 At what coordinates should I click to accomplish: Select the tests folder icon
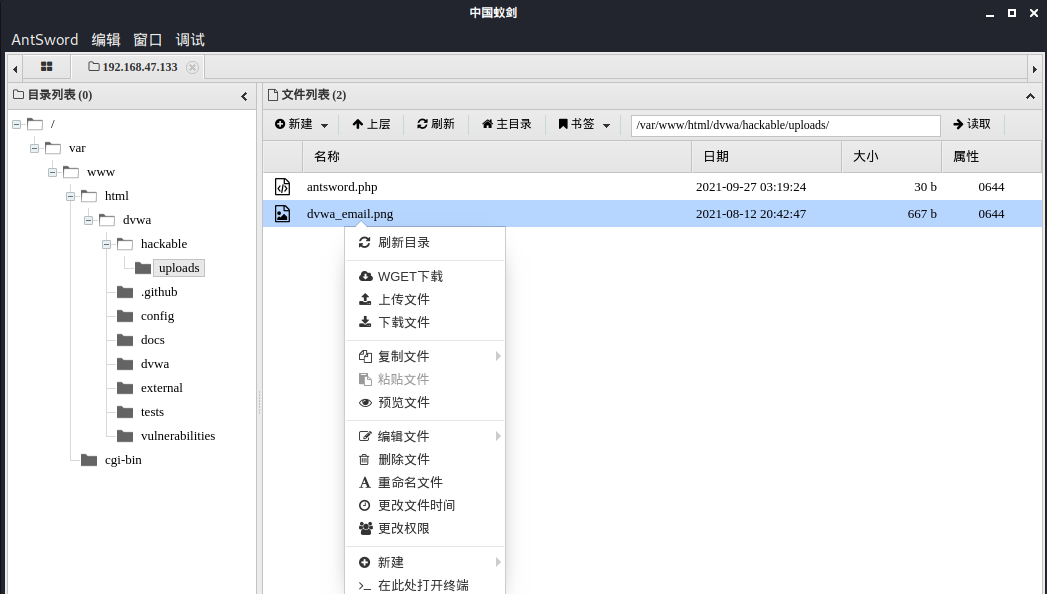tap(125, 412)
